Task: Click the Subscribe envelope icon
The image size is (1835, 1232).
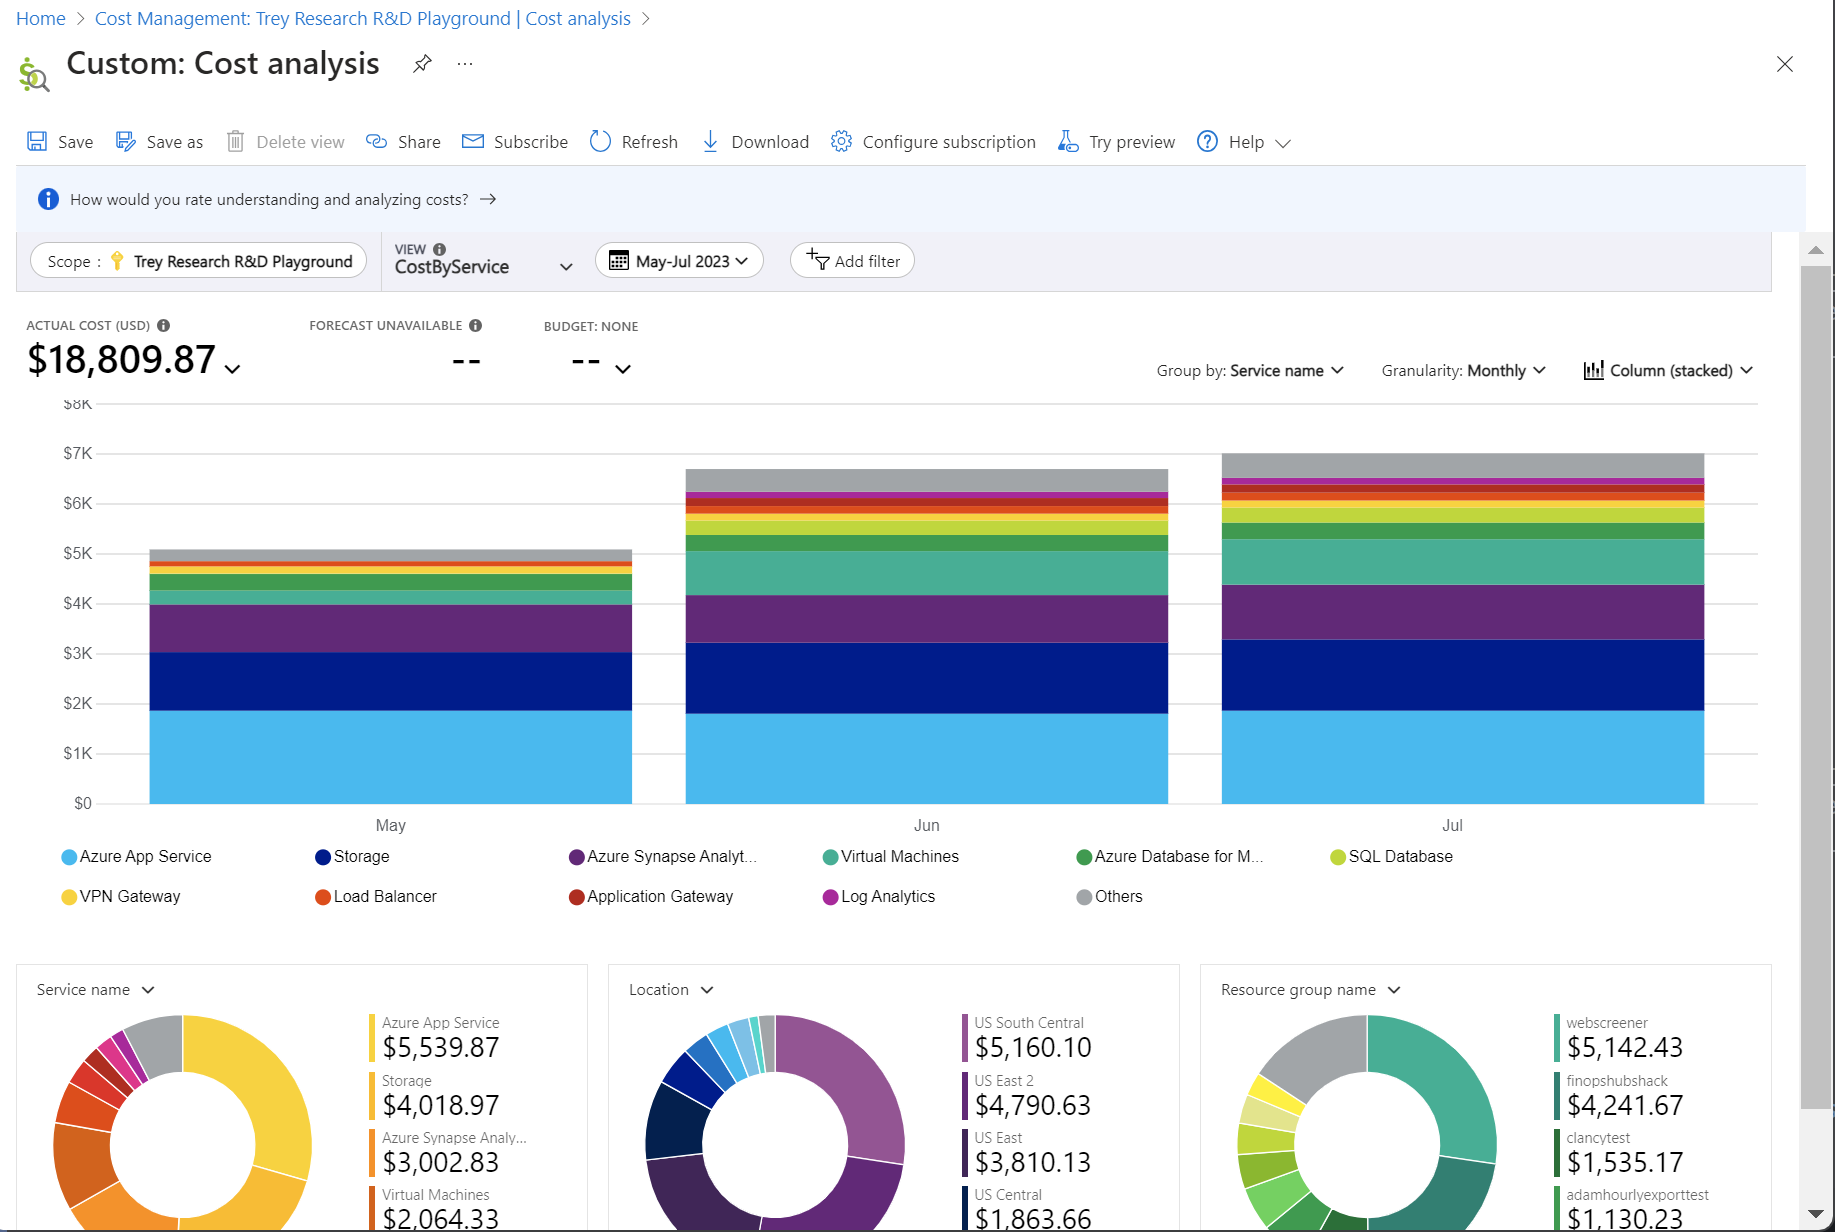Action: tap(473, 142)
